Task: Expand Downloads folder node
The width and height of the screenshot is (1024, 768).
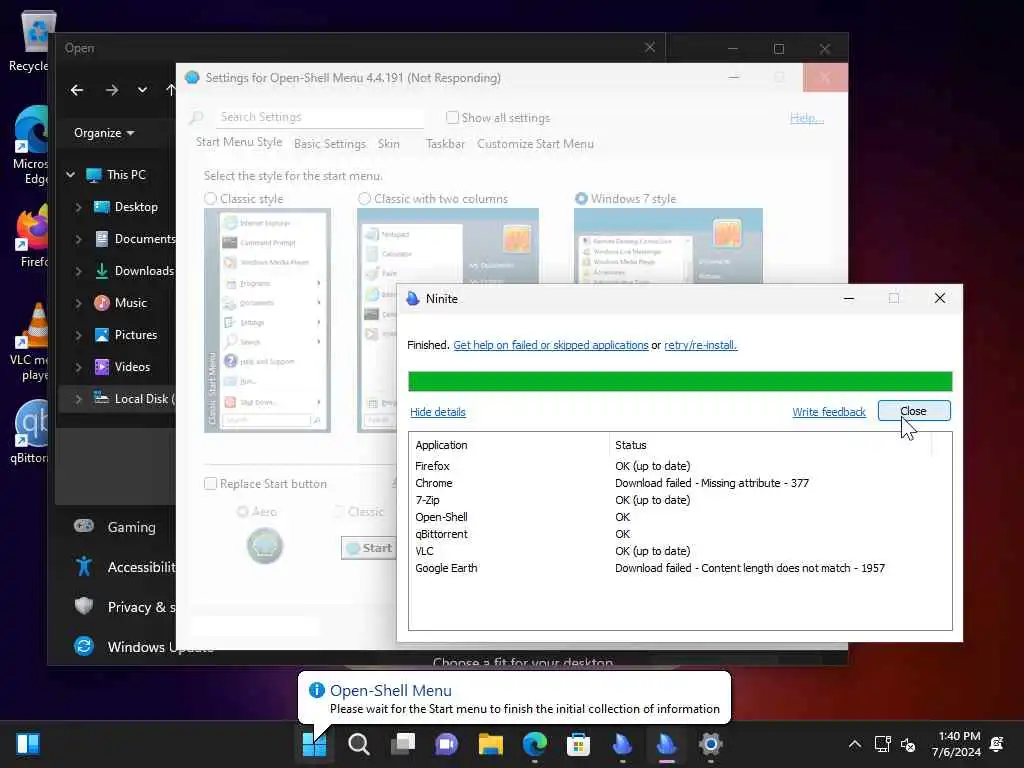Action: (78, 271)
